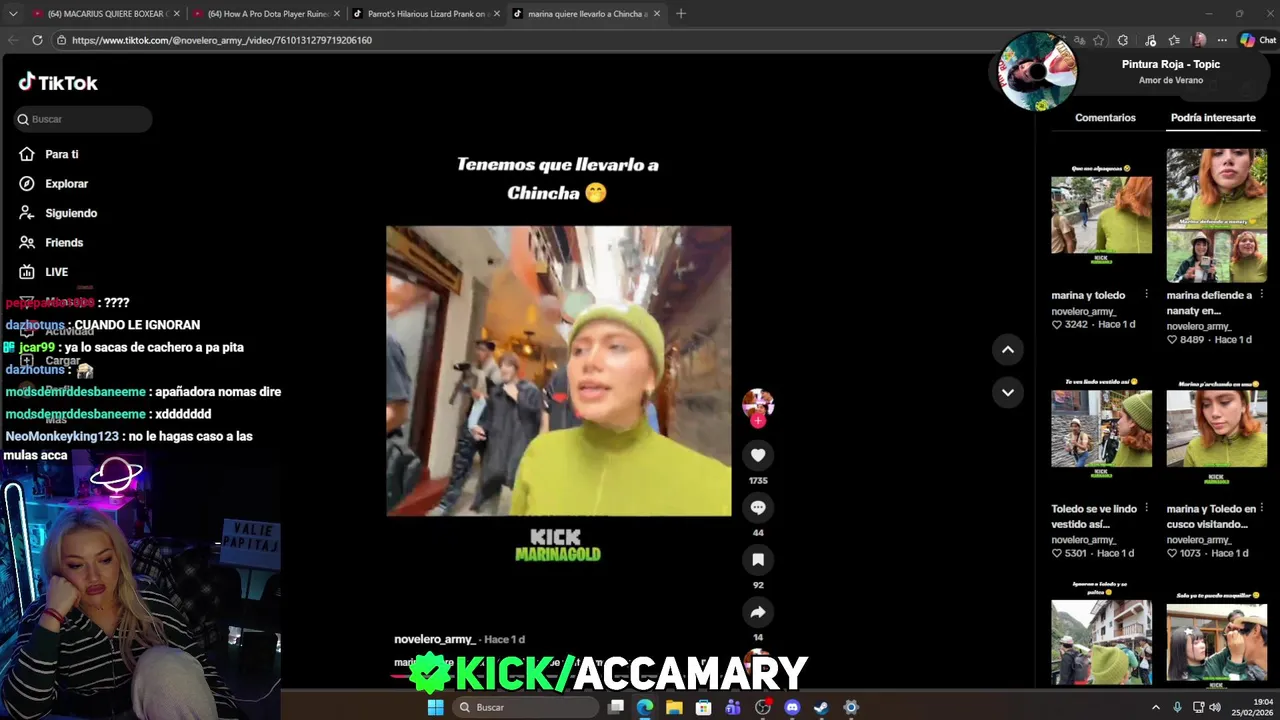Open the Friends section
This screenshot has height=720, width=1280.
[x=51, y=242]
